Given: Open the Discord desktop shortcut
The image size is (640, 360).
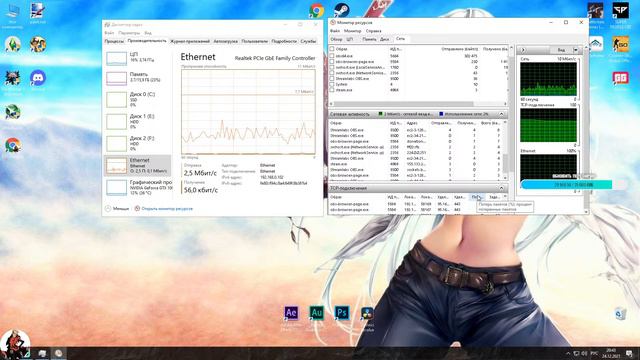Looking at the screenshot, I should [38, 78].
